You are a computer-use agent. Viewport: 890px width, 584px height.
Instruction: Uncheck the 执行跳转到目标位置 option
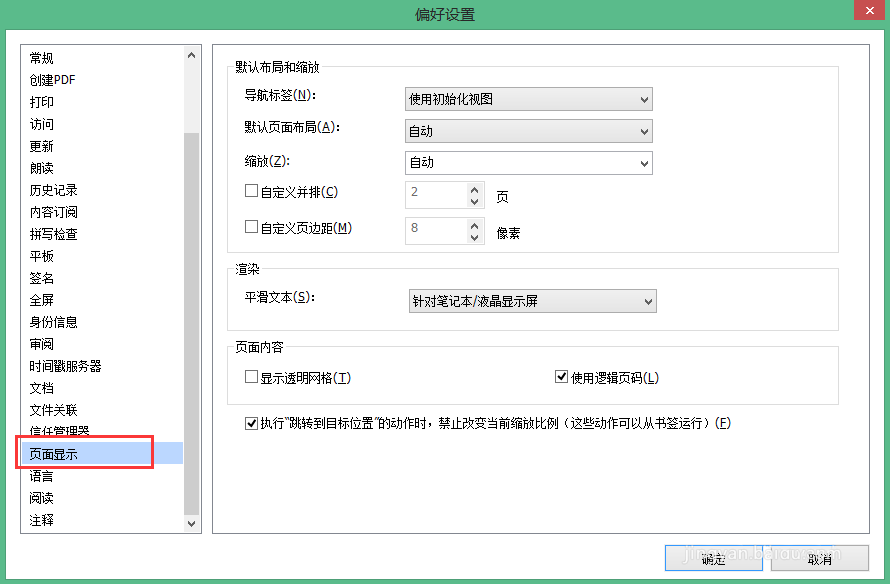coord(251,423)
